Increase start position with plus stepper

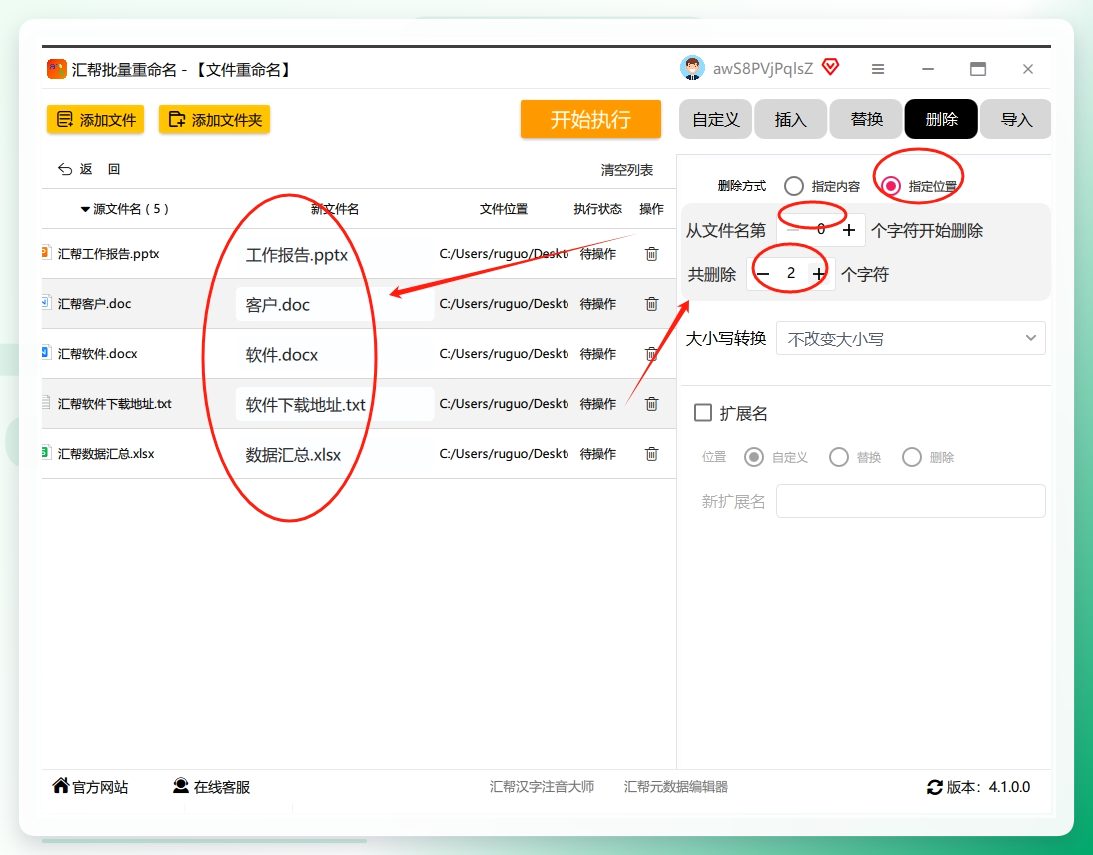pyautogui.click(x=849, y=230)
